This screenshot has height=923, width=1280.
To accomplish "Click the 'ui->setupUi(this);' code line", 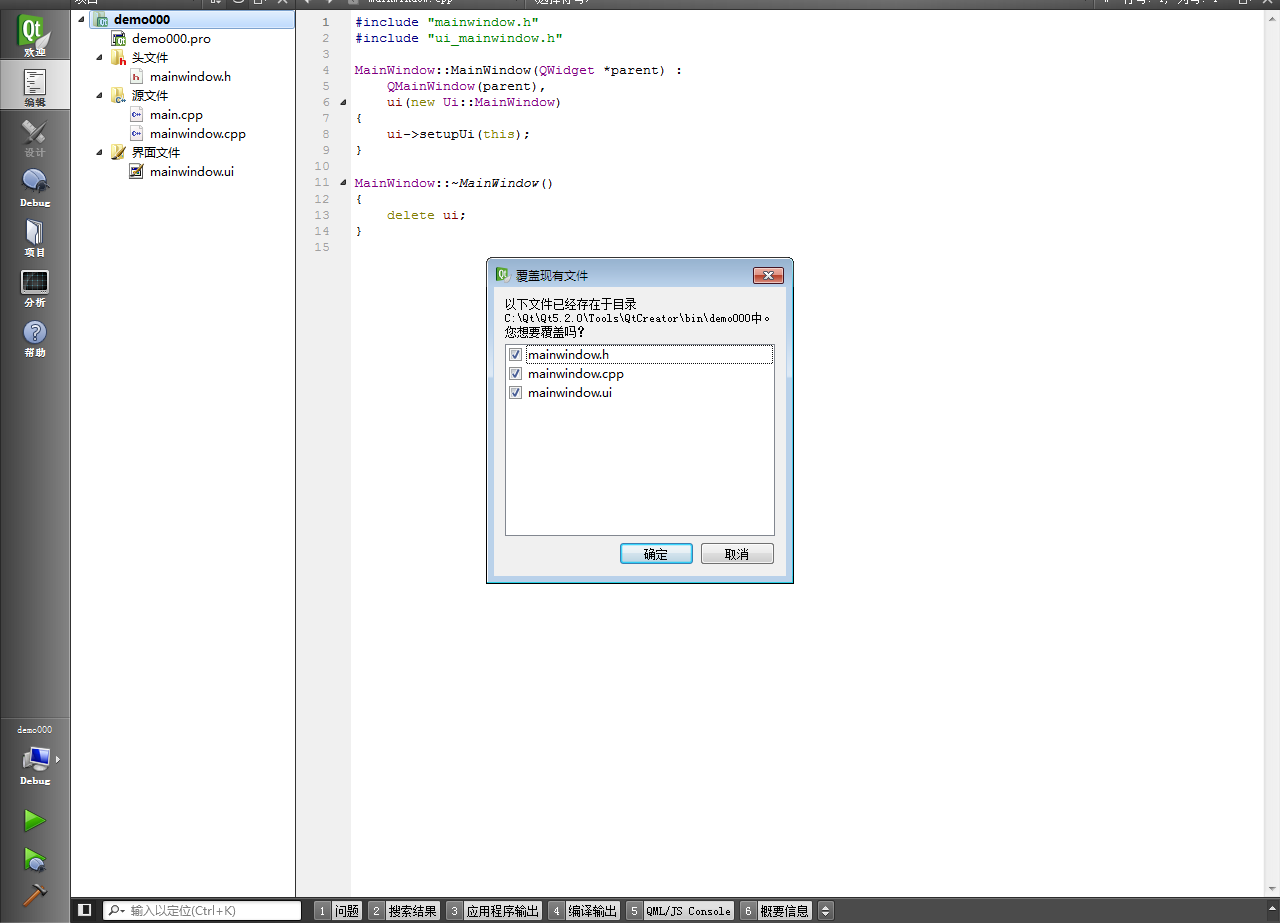I will click(458, 134).
